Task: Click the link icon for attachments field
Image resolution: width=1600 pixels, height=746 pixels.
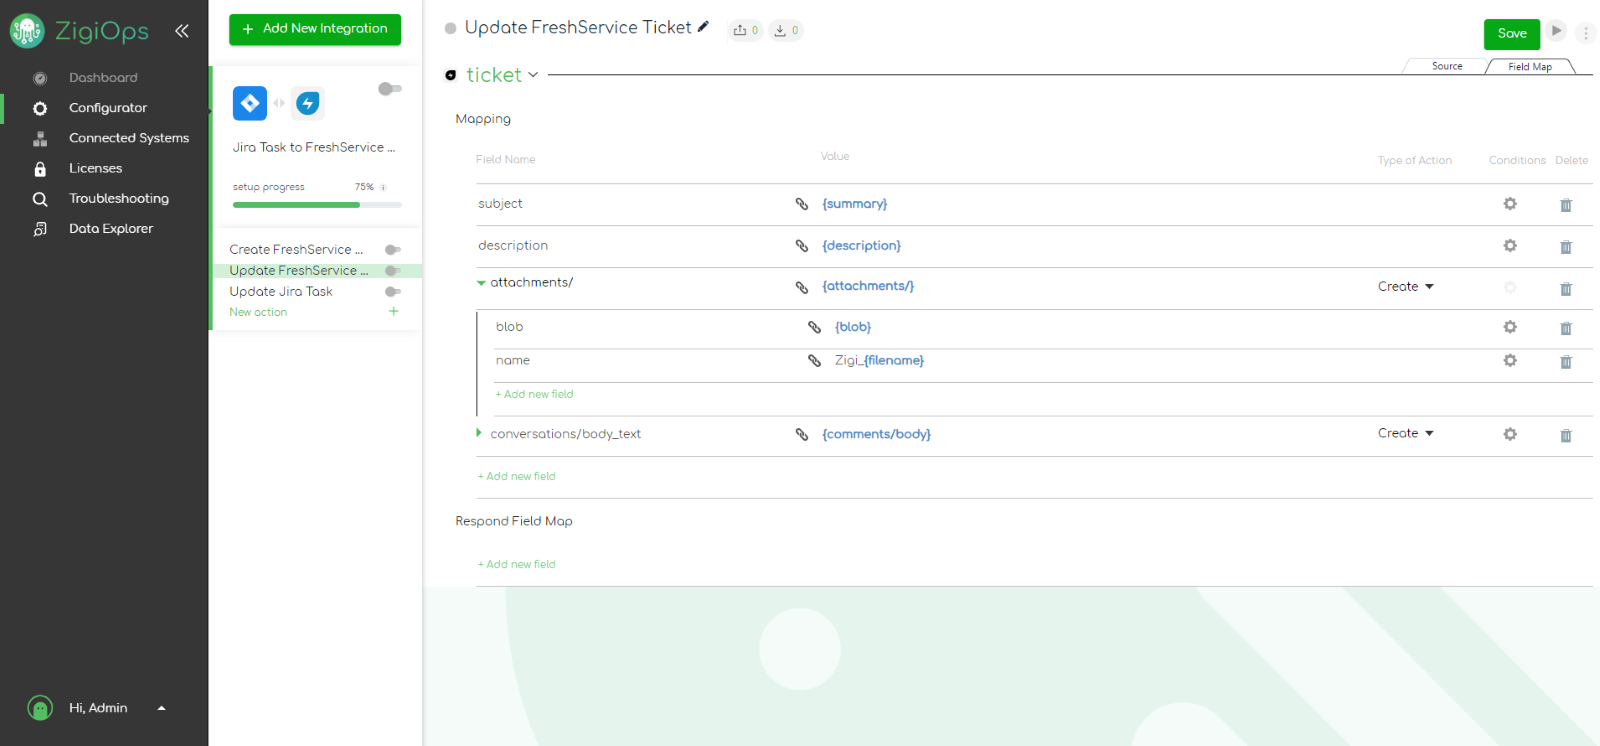Action: coord(802,287)
